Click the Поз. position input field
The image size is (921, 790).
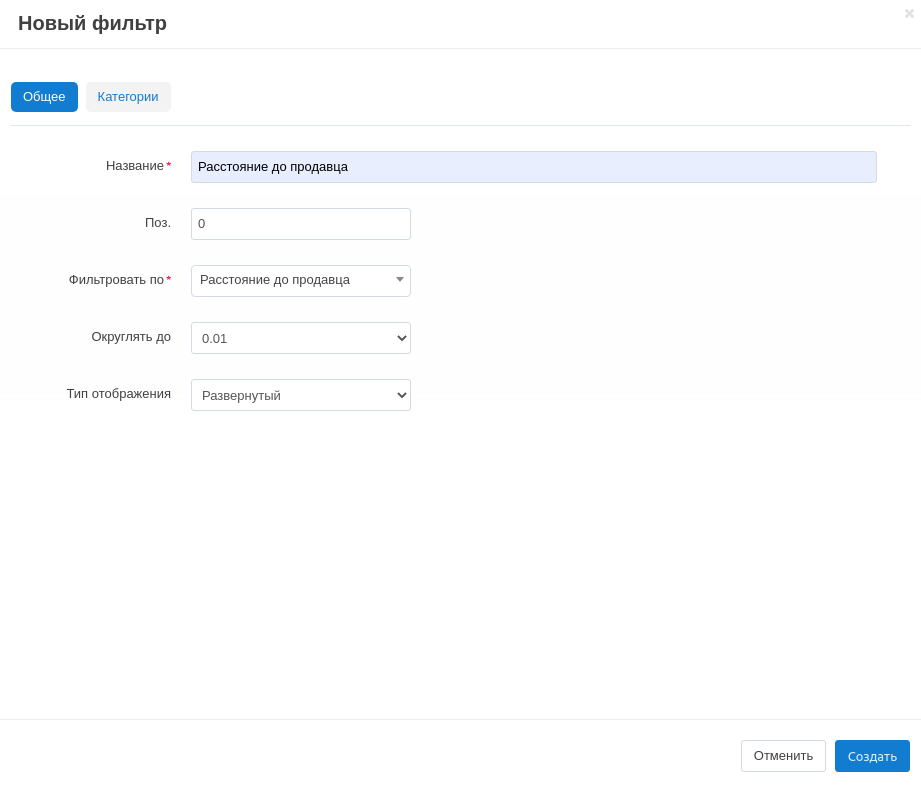301,224
